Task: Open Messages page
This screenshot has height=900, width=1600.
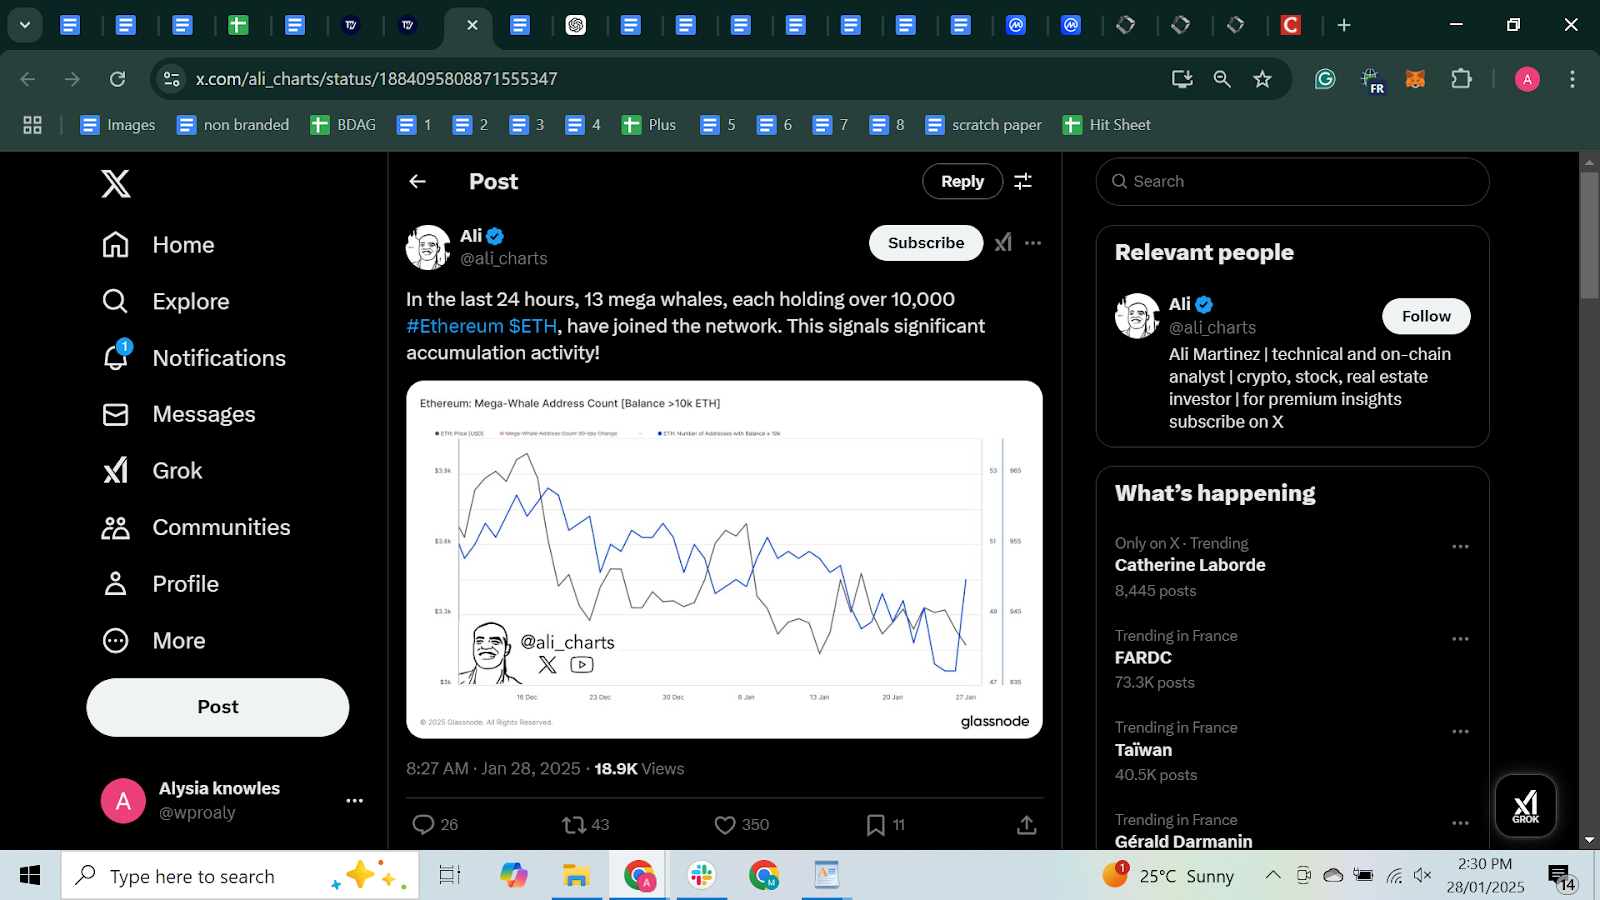Action: [x=179, y=414]
